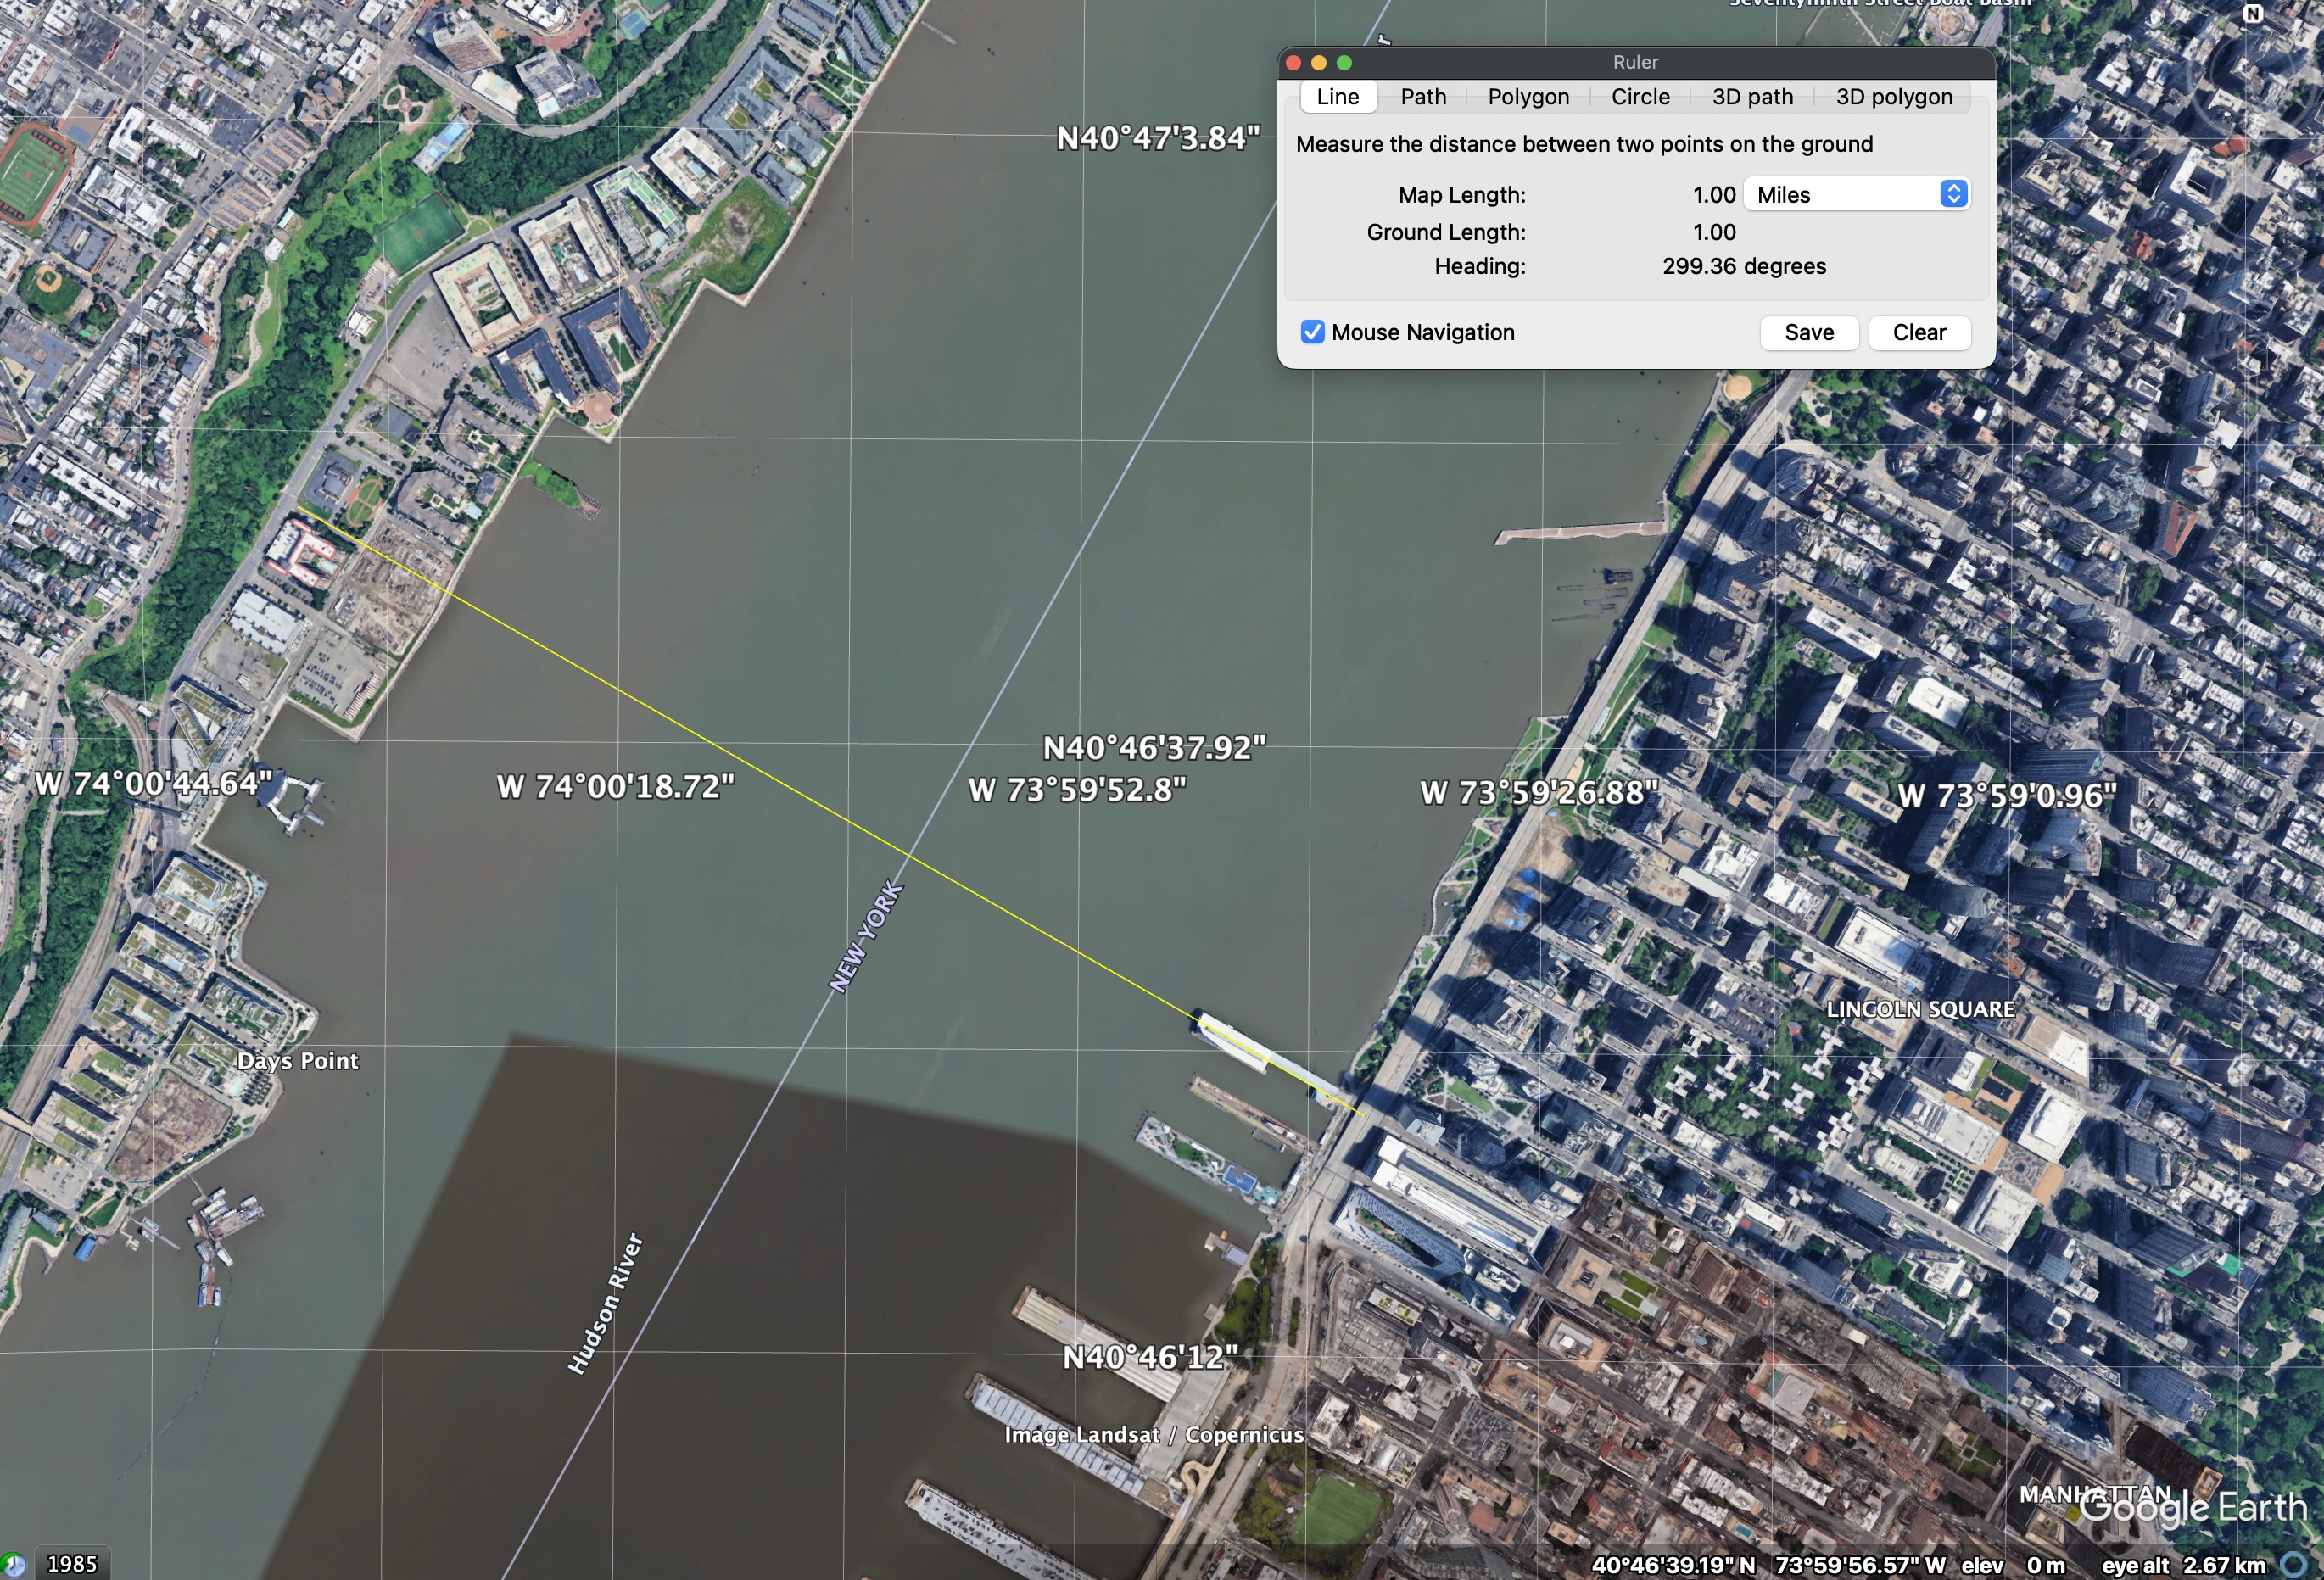This screenshot has width=2324, height=1580.
Task: Save the current ruler measurement
Action: point(1808,332)
